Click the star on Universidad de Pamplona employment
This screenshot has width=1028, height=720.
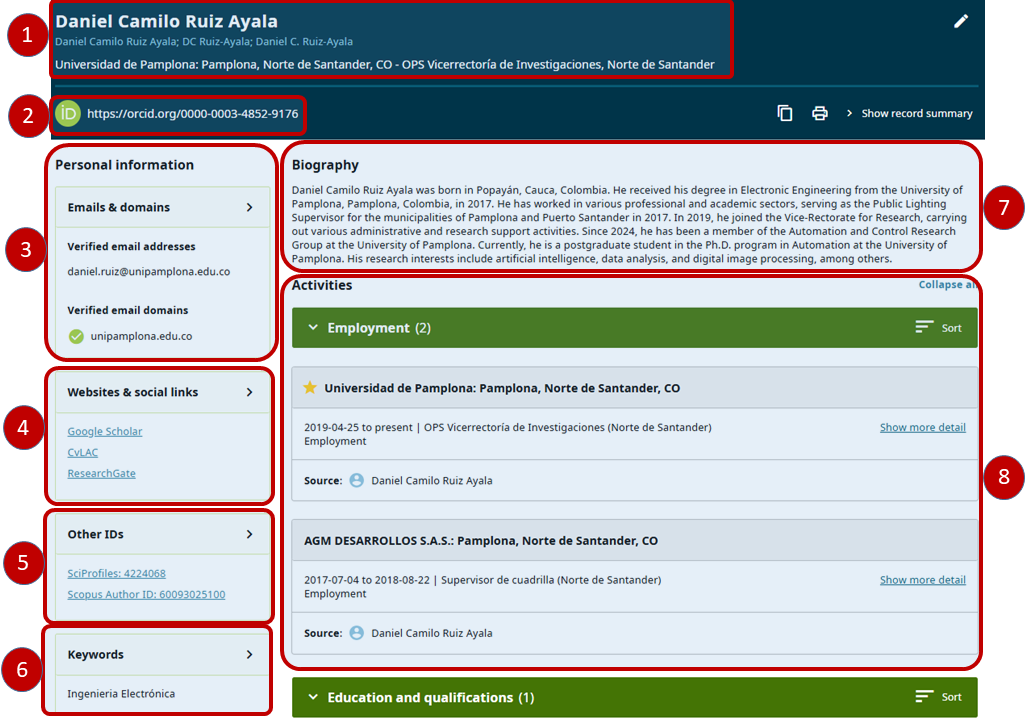pyautogui.click(x=310, y=388)
